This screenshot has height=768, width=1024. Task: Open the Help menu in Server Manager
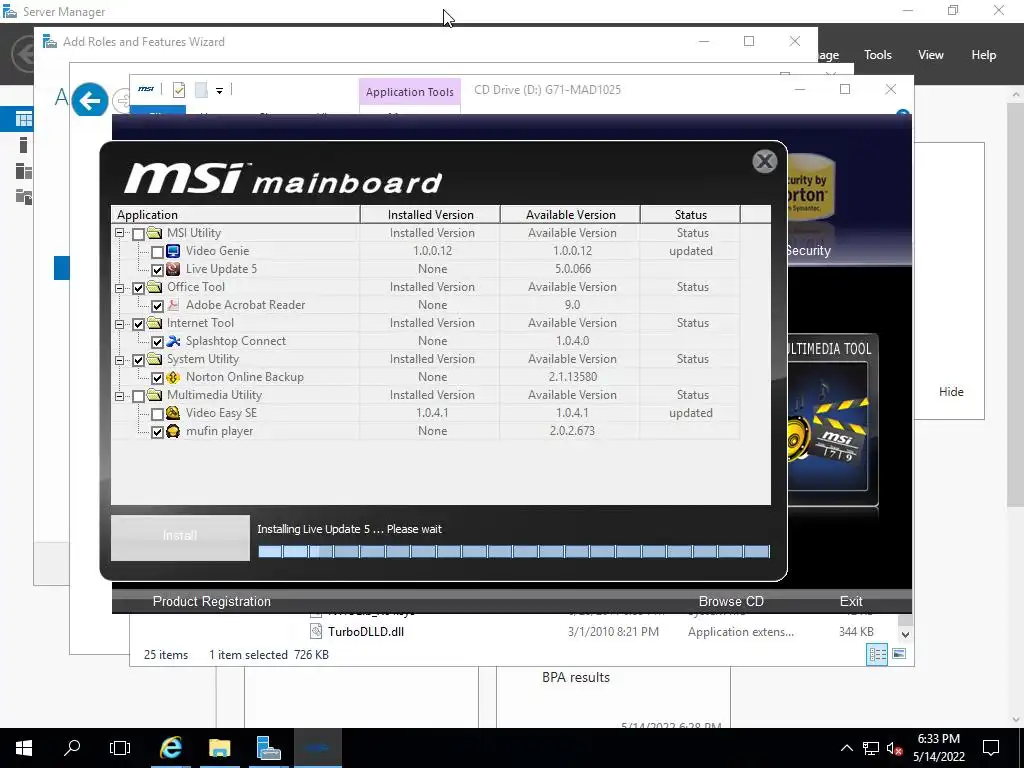tap(984, 55)
